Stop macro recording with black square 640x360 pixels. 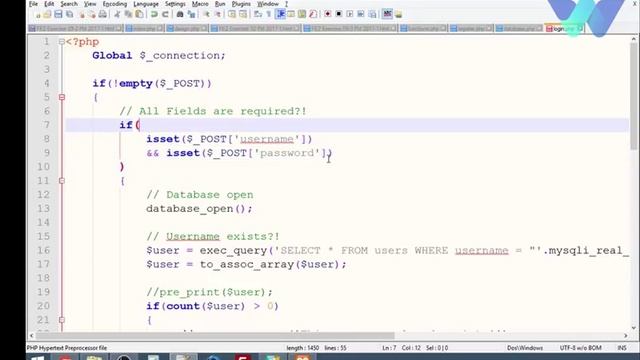(338, 14)
